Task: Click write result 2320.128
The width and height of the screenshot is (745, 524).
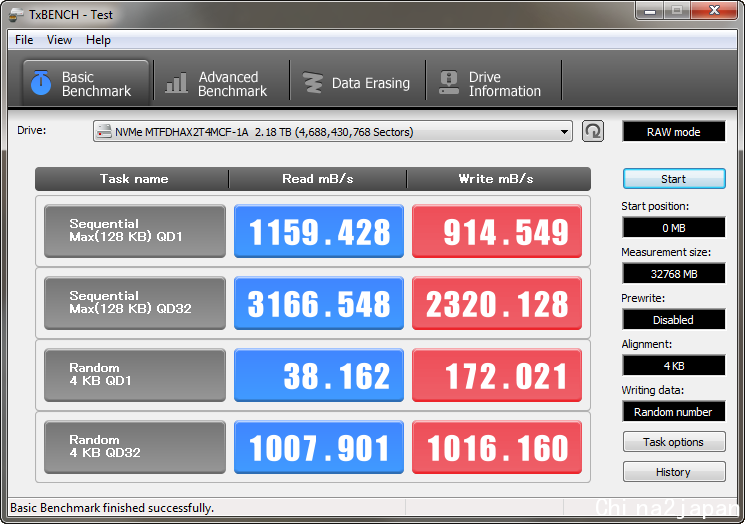Action: (x=497, y=303)
